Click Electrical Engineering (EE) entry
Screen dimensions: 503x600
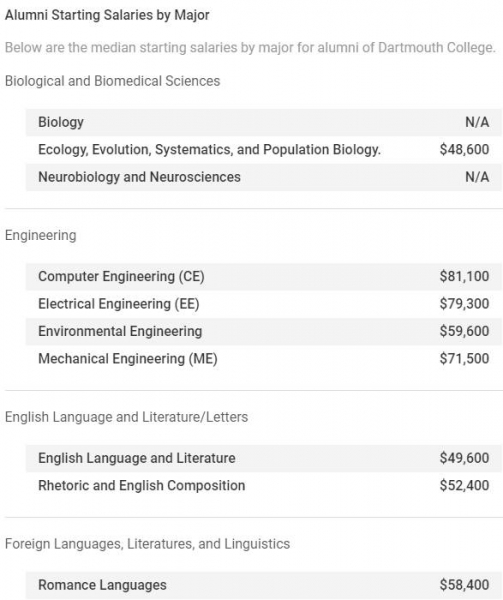click(264, 304)
